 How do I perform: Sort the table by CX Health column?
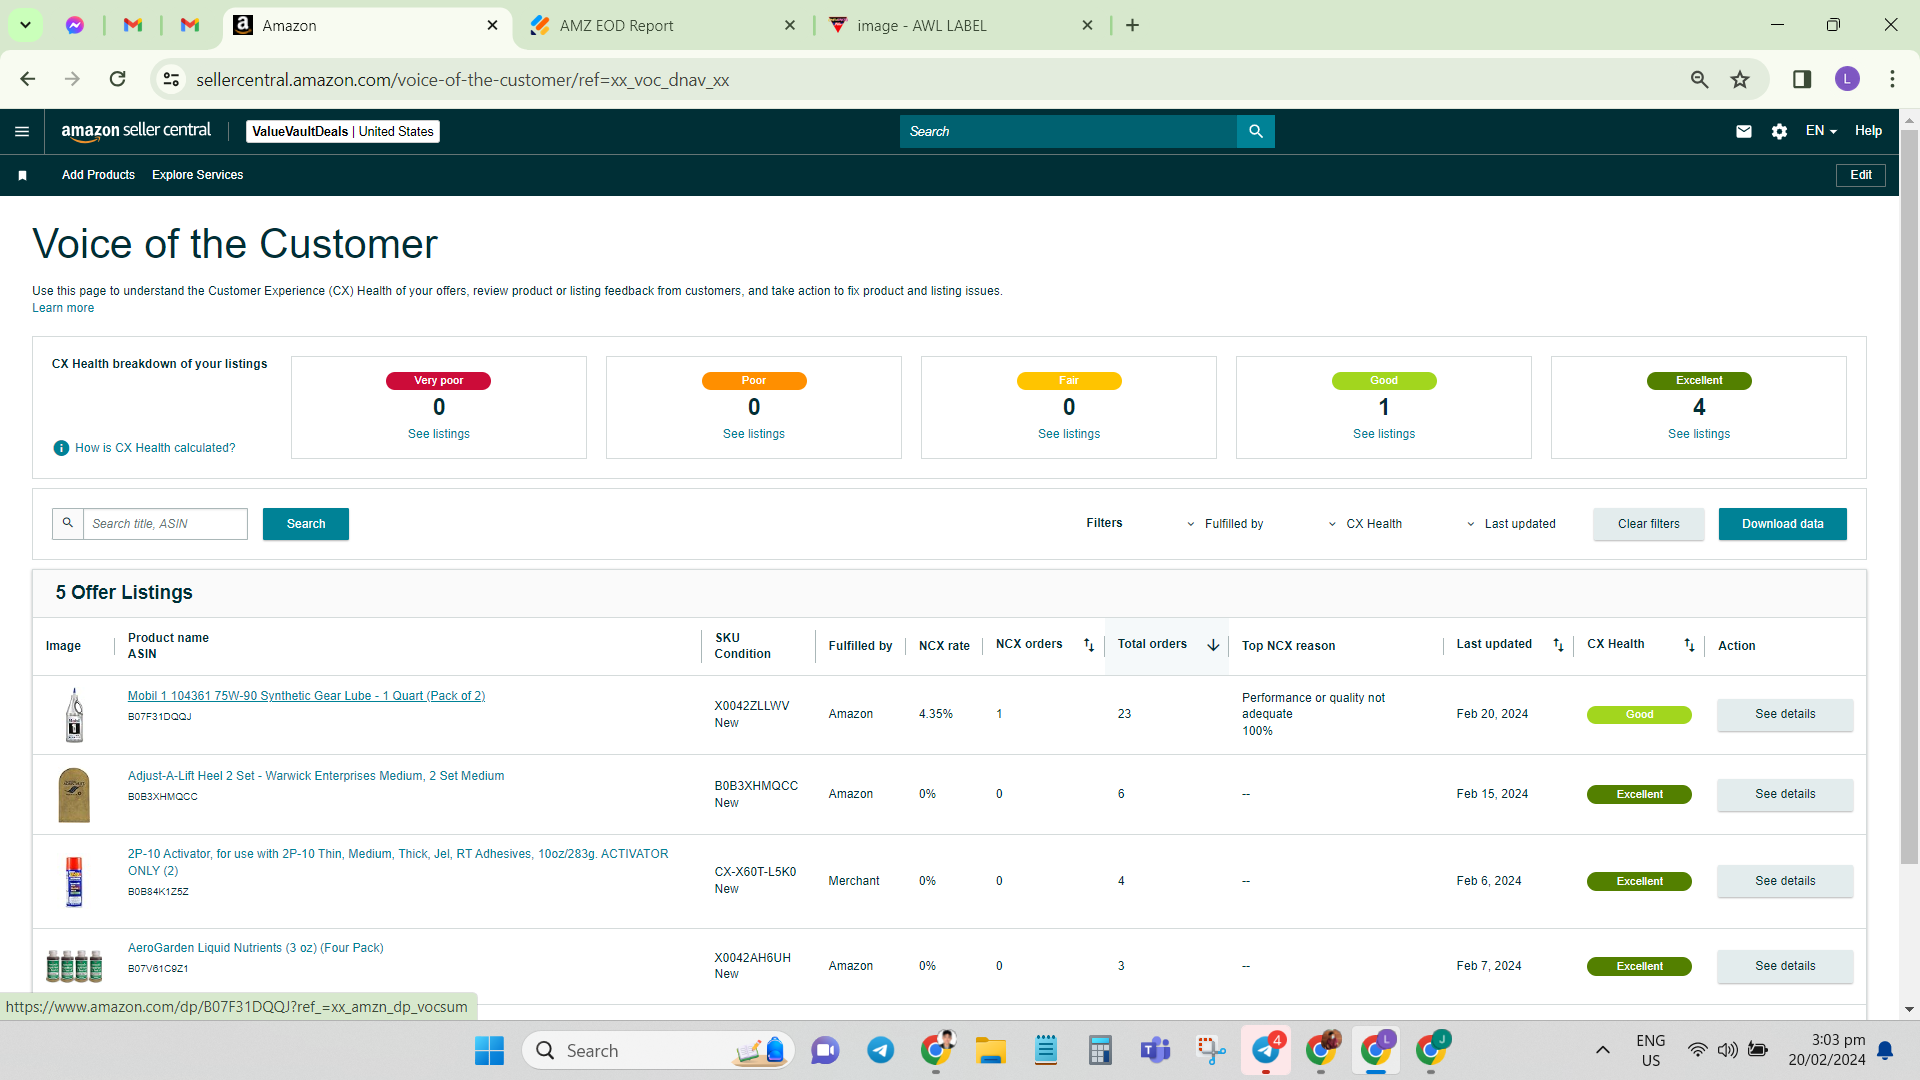pyautogui.click(x=1689, y=645)
